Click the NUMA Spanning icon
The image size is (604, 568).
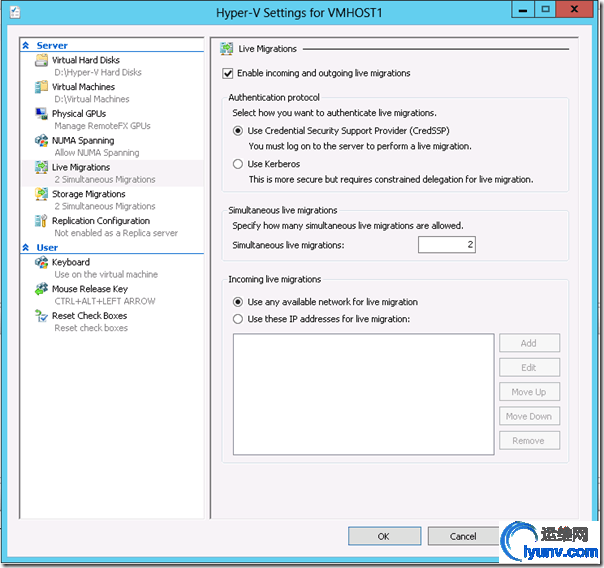[x=41, y=141]
